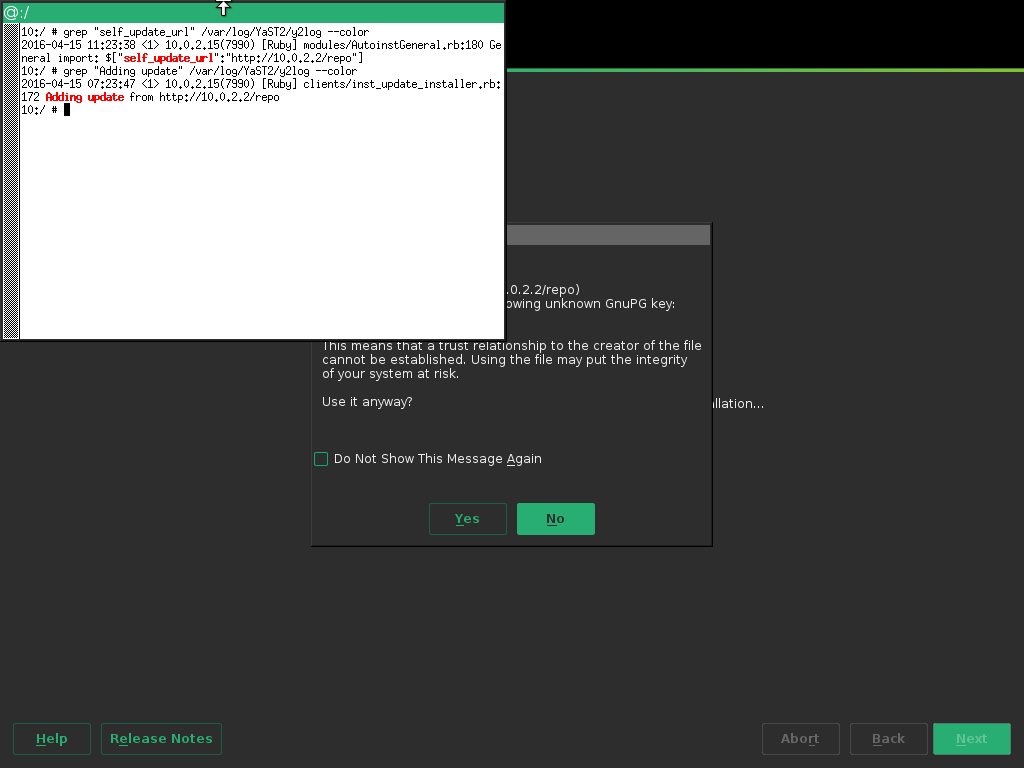
Task: Click red highlighted self_update_url text
Action: coord(169,58)
